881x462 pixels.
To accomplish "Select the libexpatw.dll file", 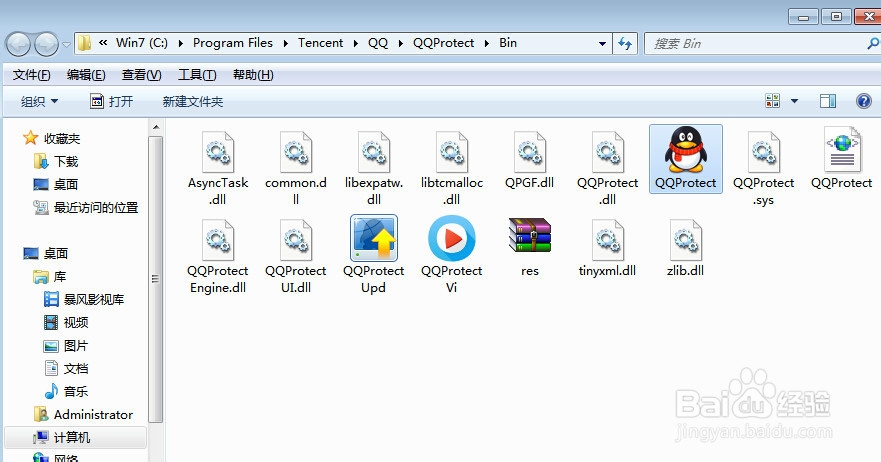I will click(x=374, y=168).
